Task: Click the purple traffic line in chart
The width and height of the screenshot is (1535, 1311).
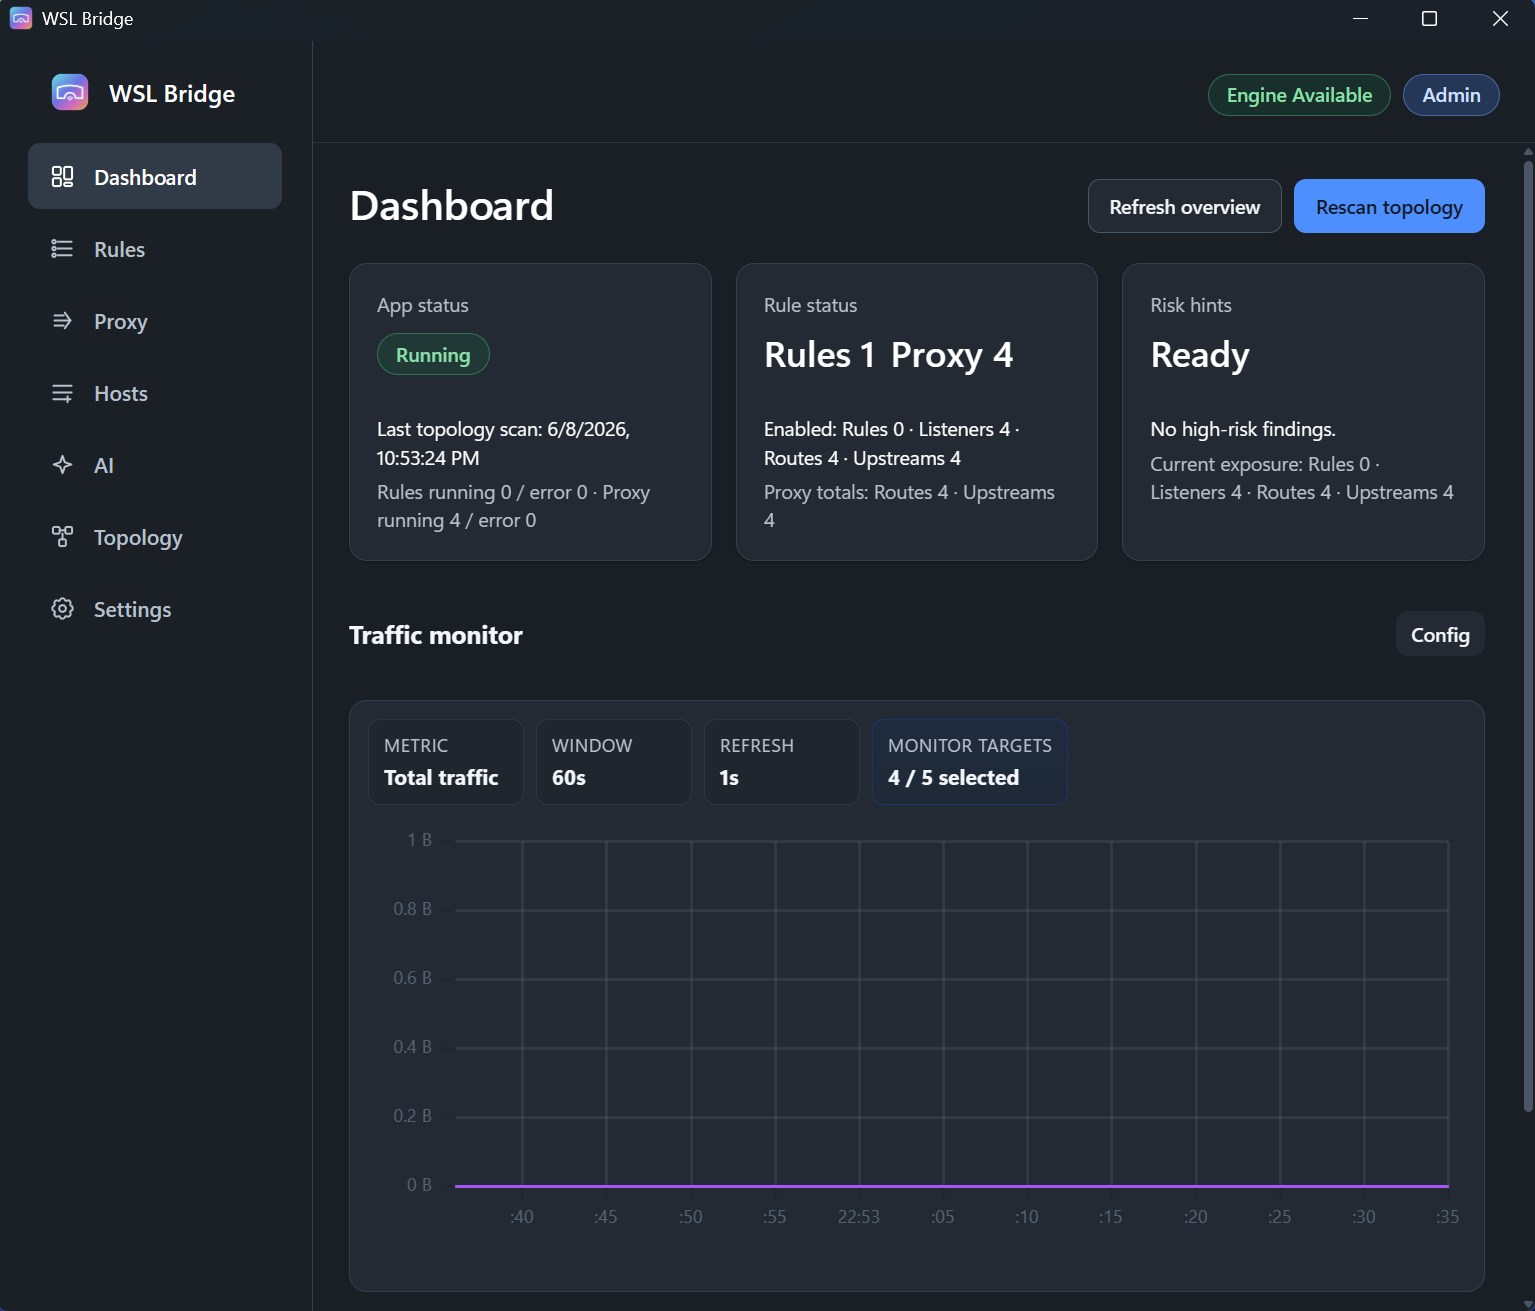Action: 952,1186
